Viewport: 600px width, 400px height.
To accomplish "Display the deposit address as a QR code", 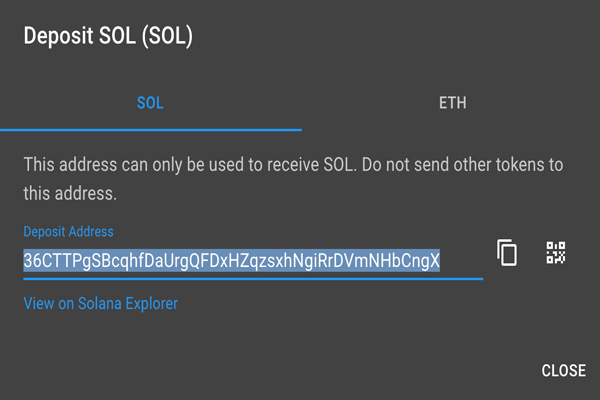I will (556, 253).
